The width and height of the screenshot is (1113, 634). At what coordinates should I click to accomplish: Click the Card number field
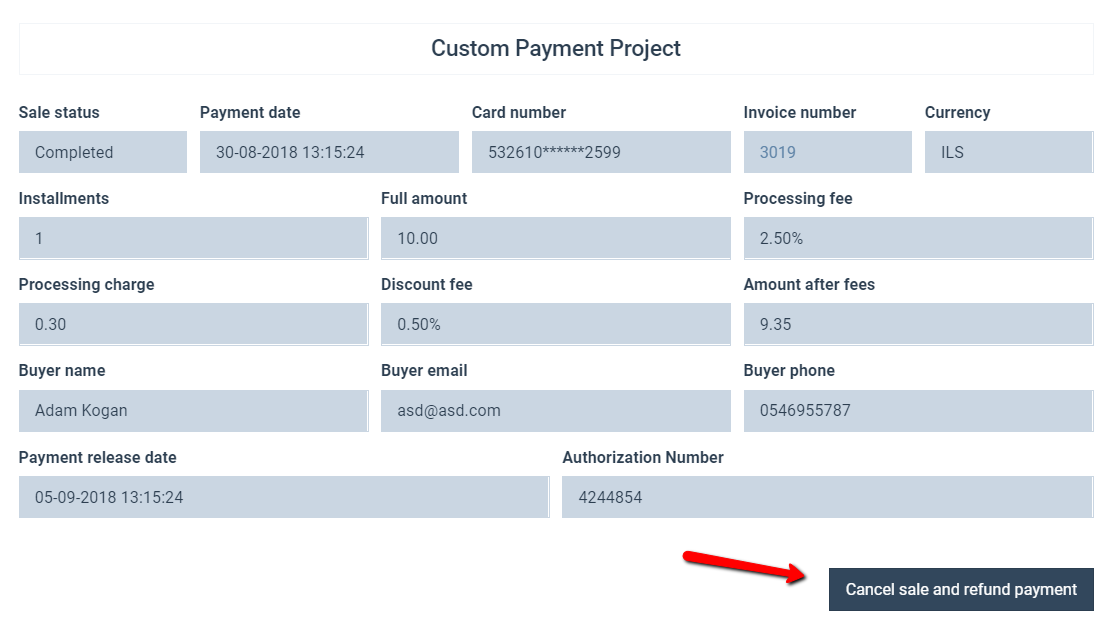click(x=601, y=152)
